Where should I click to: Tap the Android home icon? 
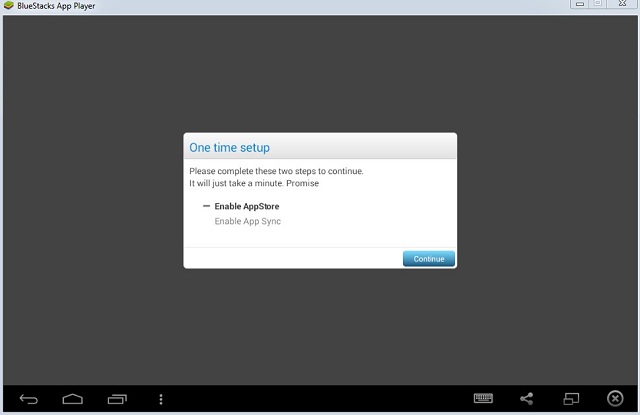73,399
